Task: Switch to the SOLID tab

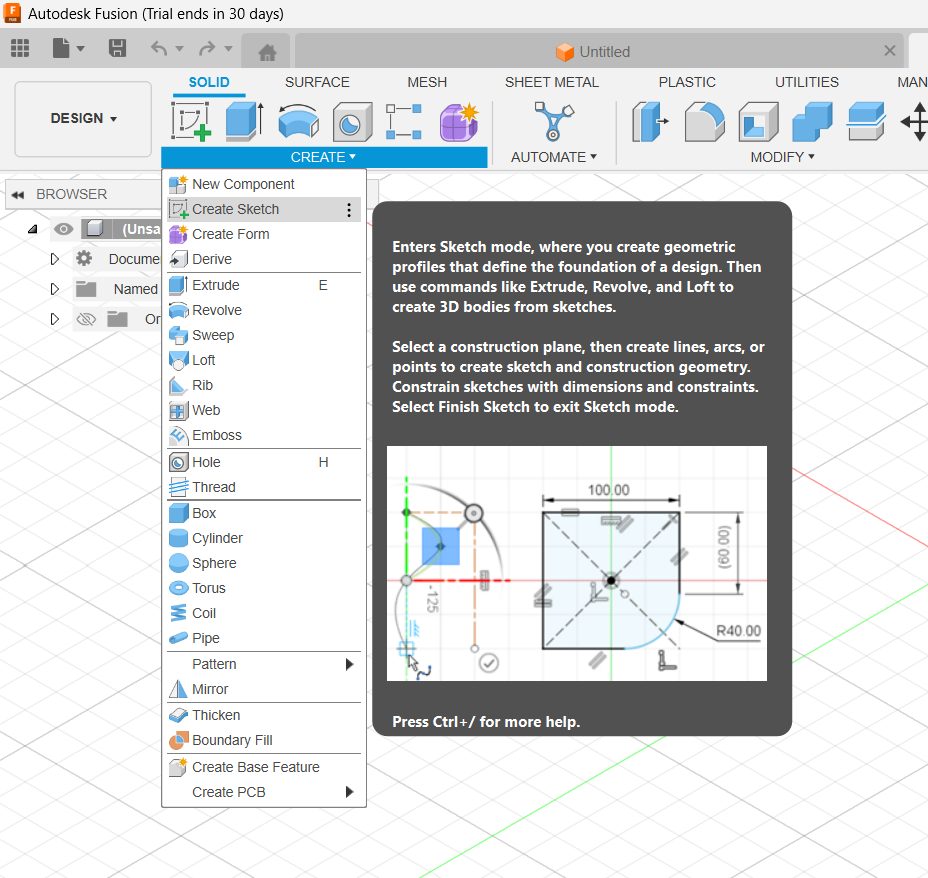Action: pos(209,82)
